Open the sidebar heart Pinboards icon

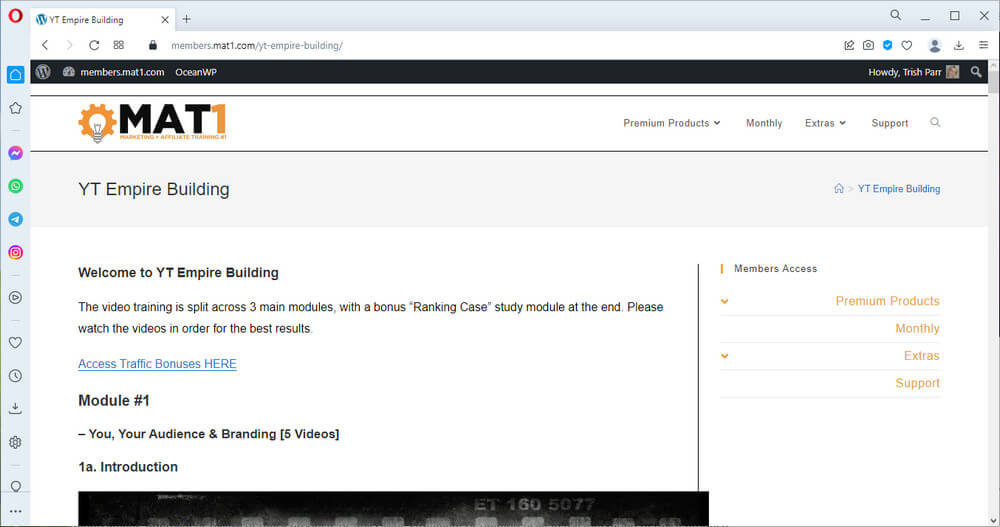click(x=15, y=343)
